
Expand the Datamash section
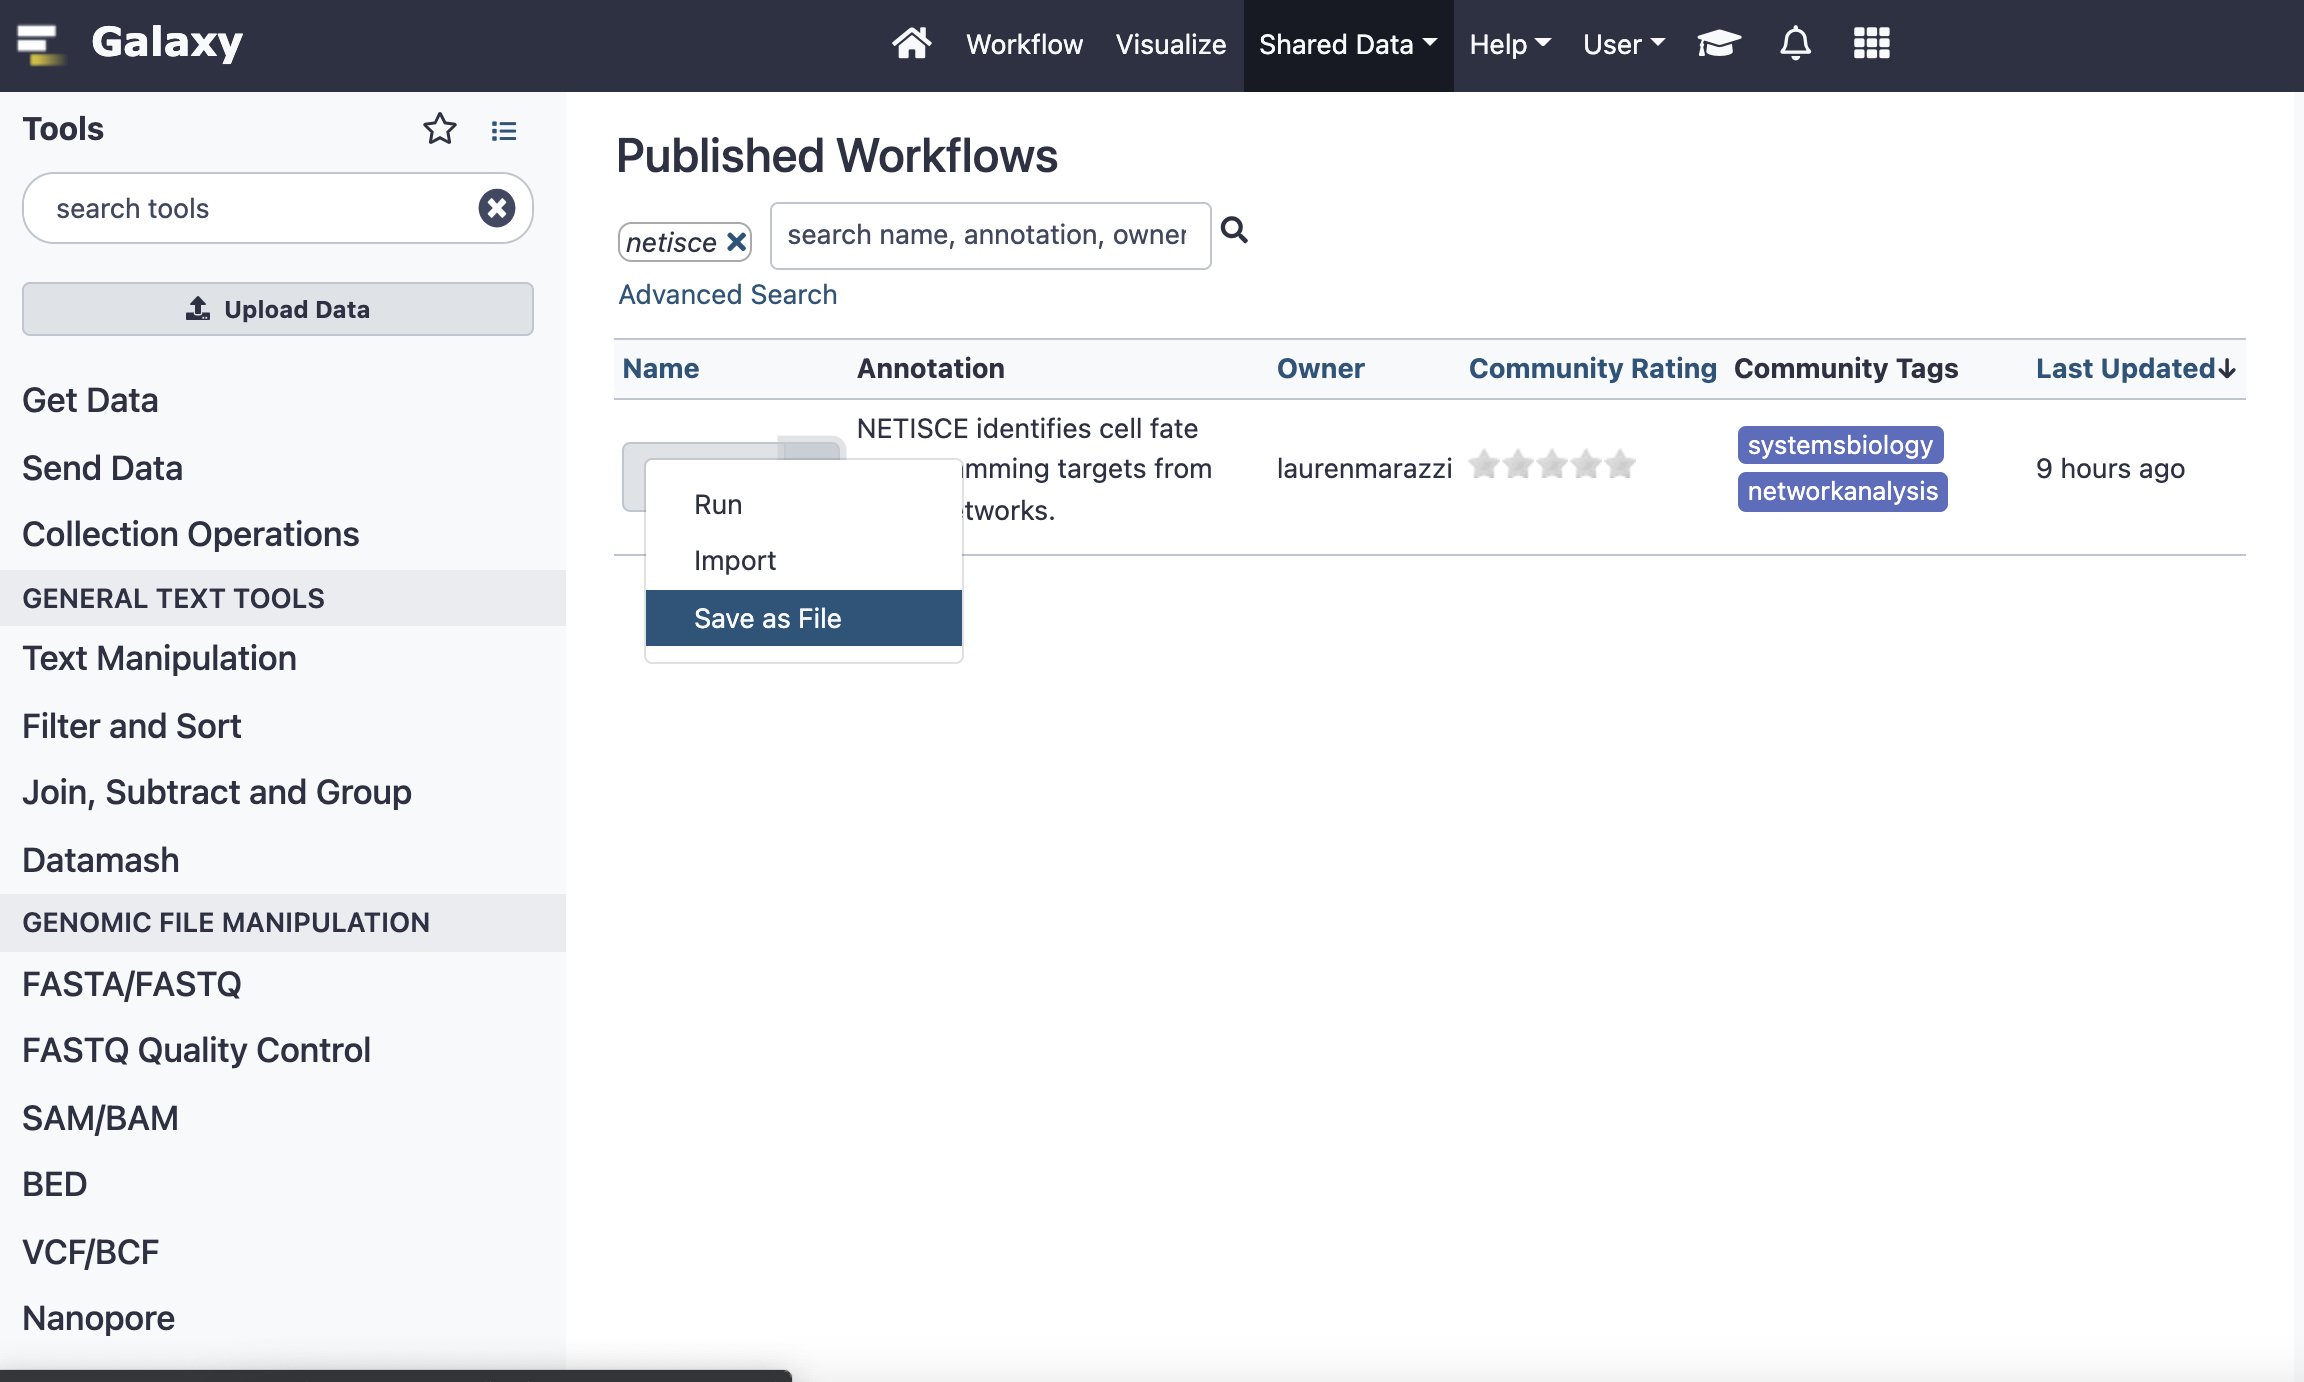(x=100, y=860)
